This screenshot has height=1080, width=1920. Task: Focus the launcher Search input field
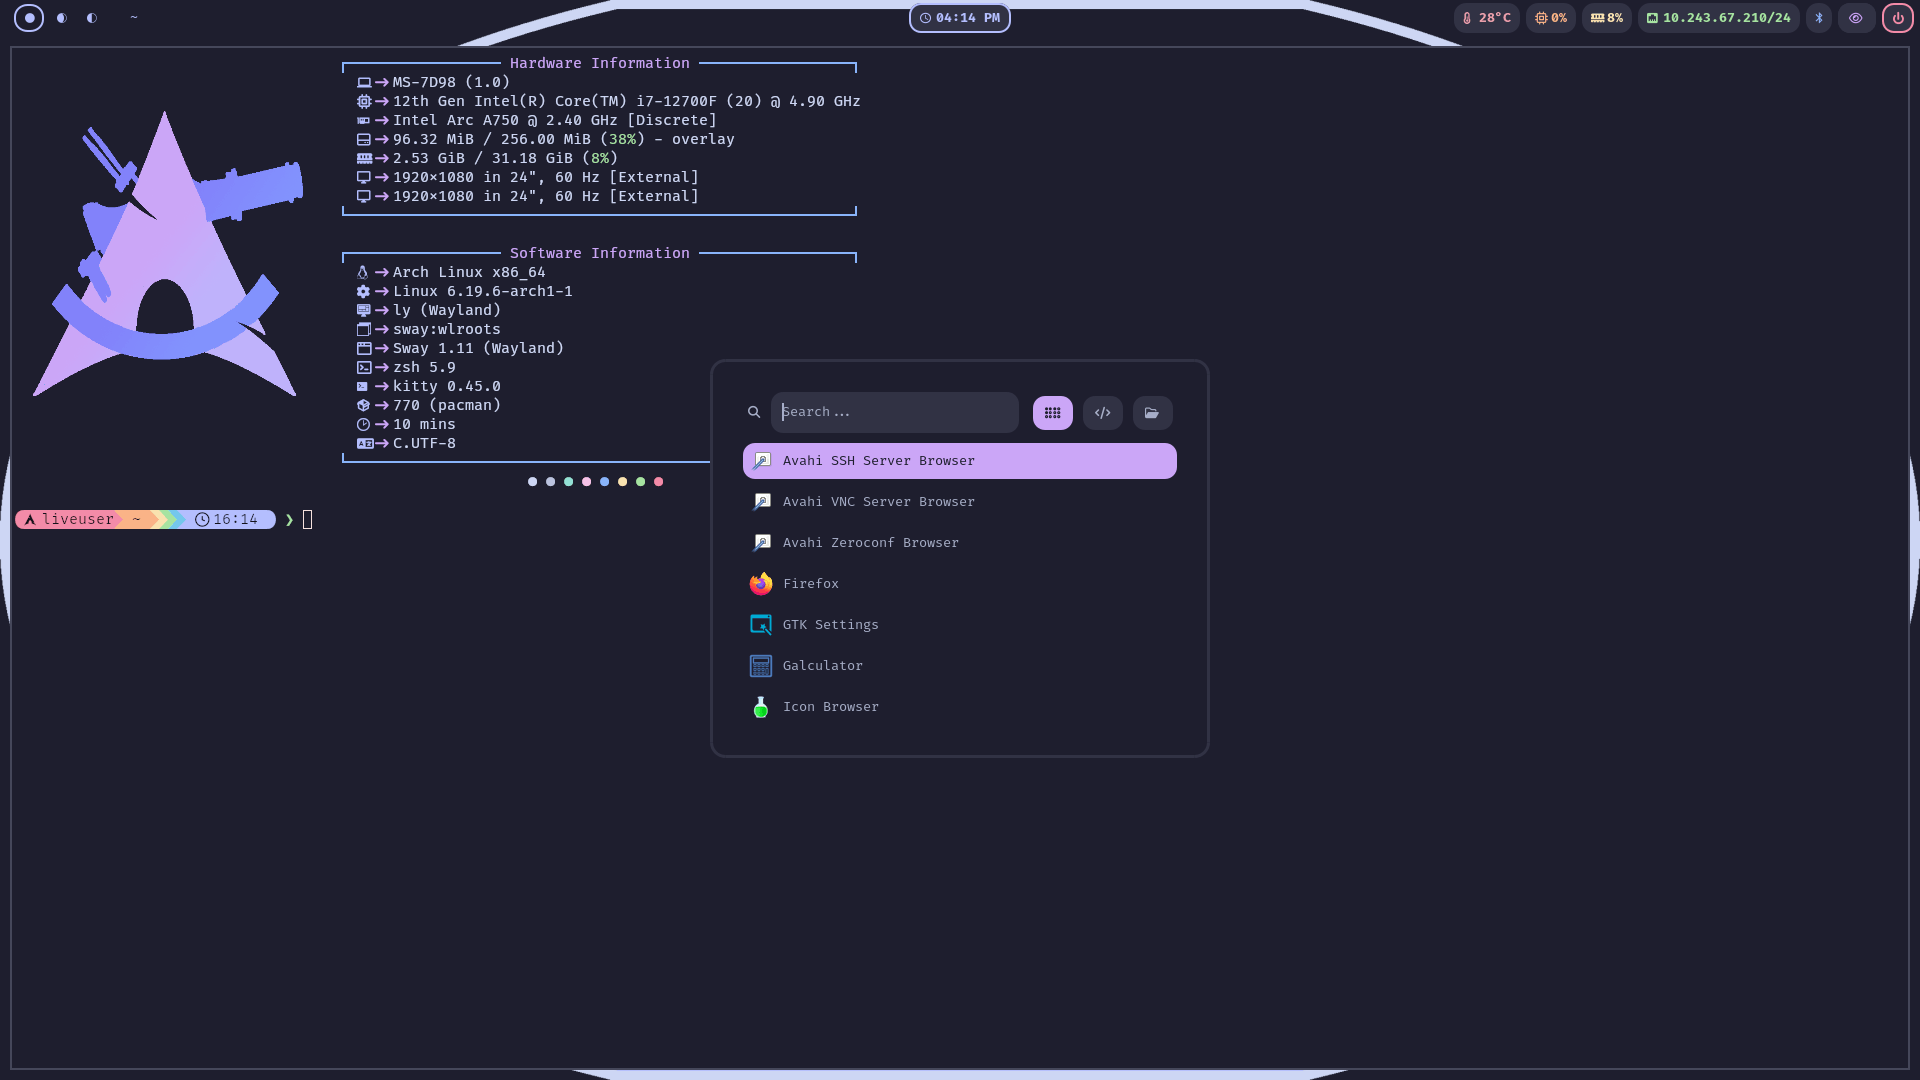(895, 412)
